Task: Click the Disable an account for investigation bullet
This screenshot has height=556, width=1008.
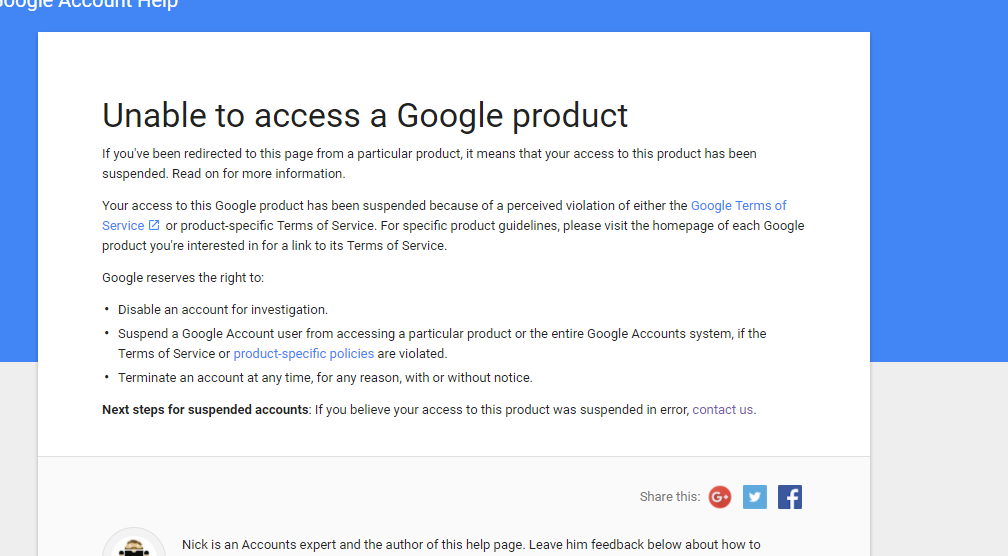Action: pos(222,310)
